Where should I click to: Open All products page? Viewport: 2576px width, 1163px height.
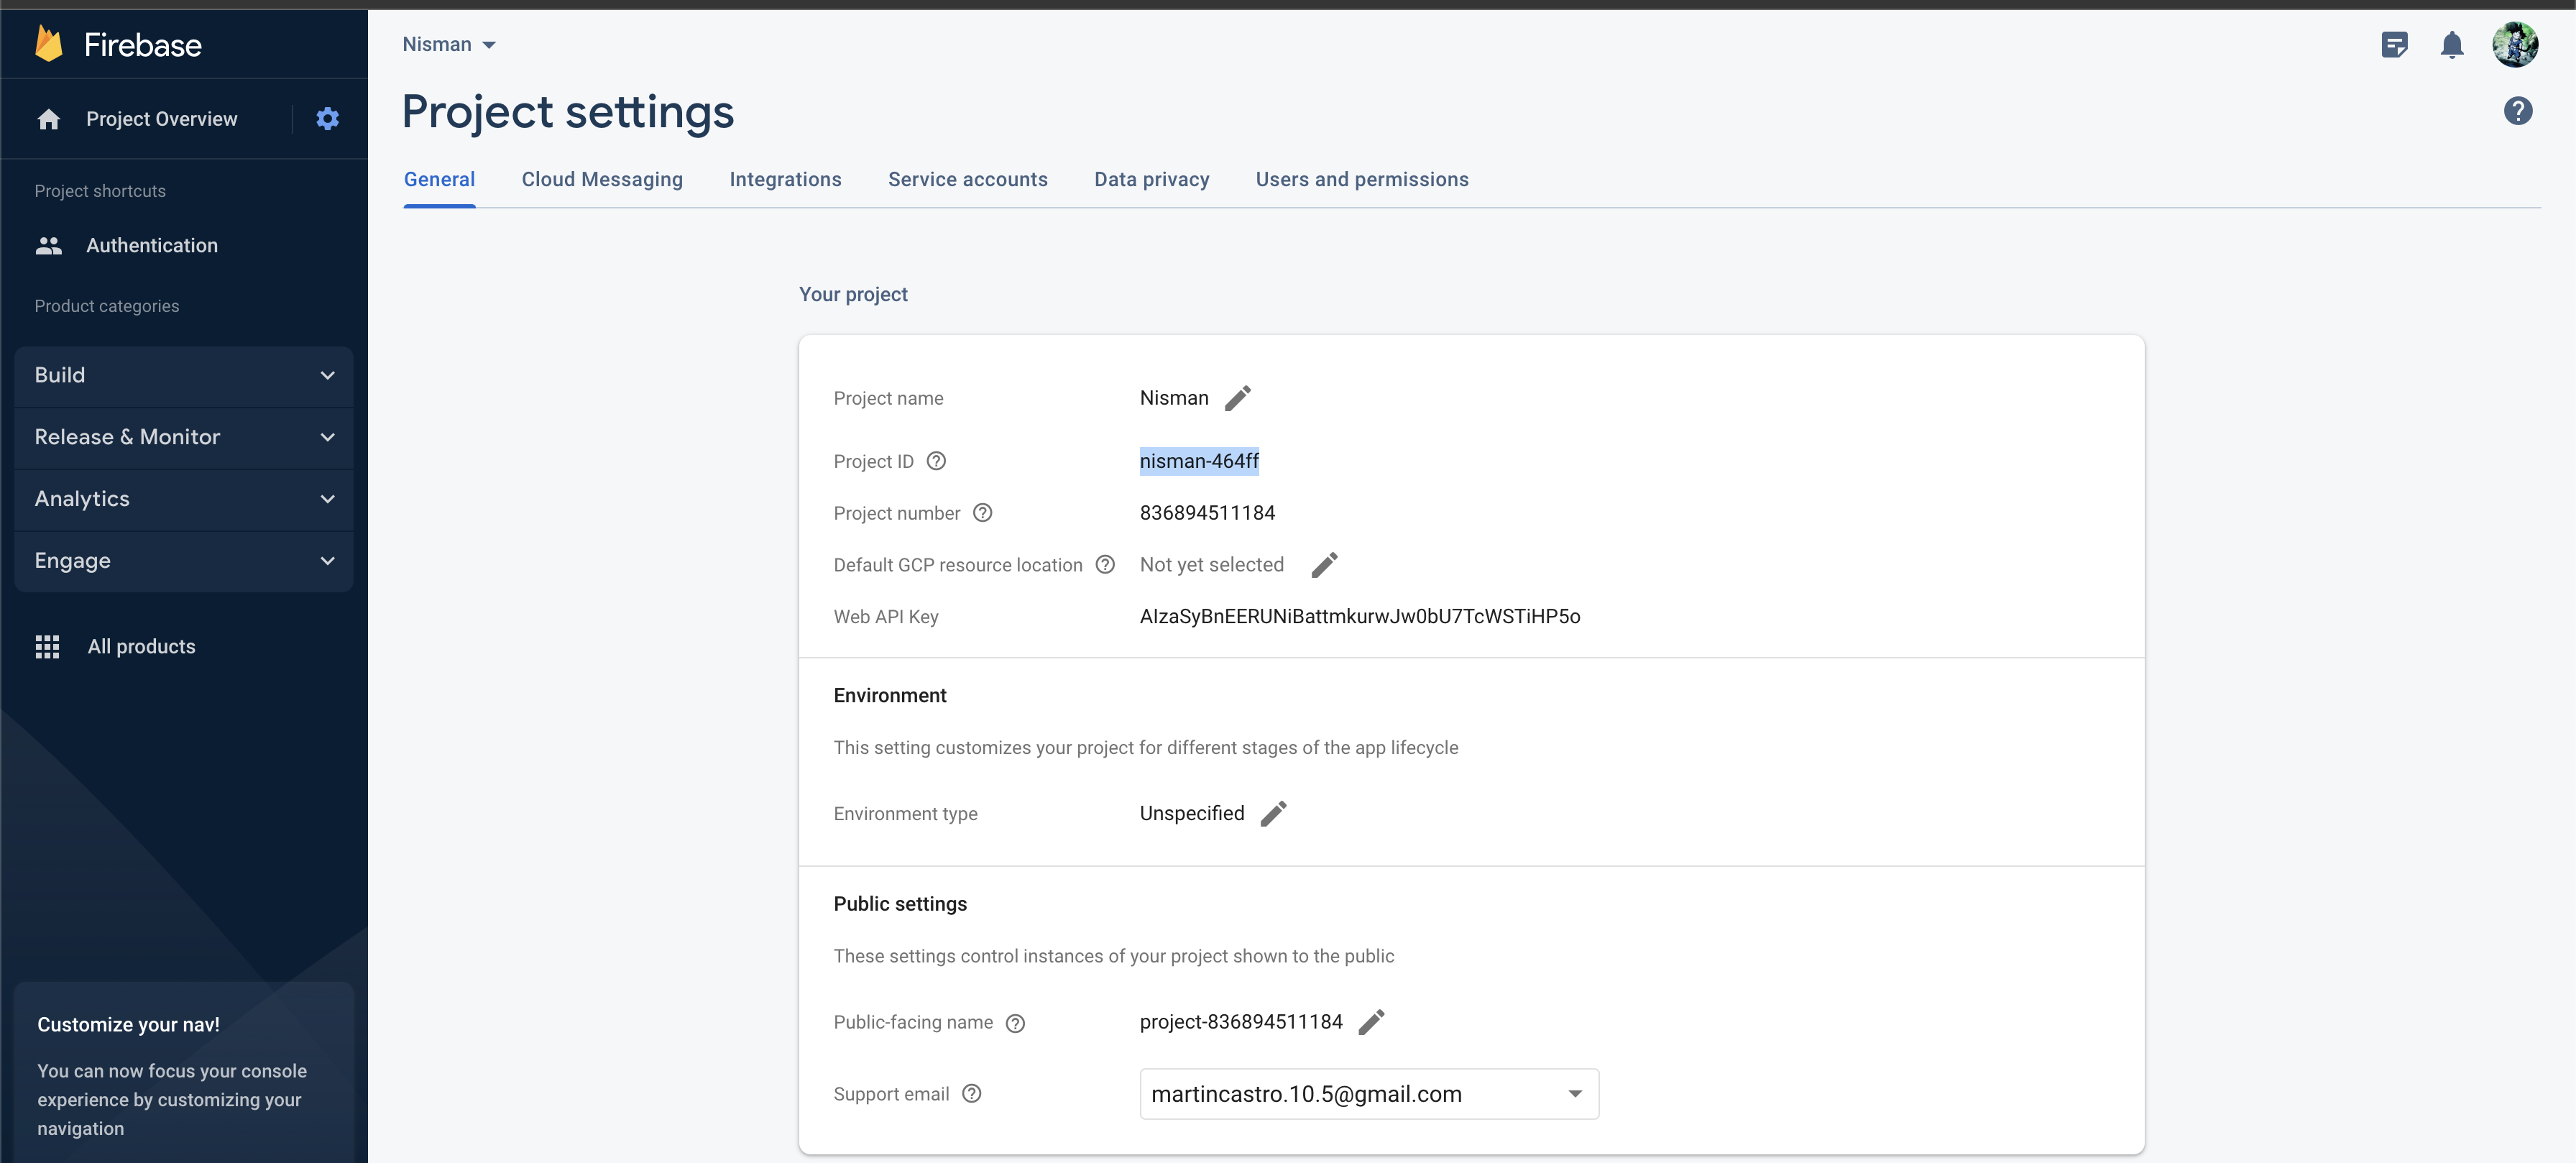[x=141, y=647]
